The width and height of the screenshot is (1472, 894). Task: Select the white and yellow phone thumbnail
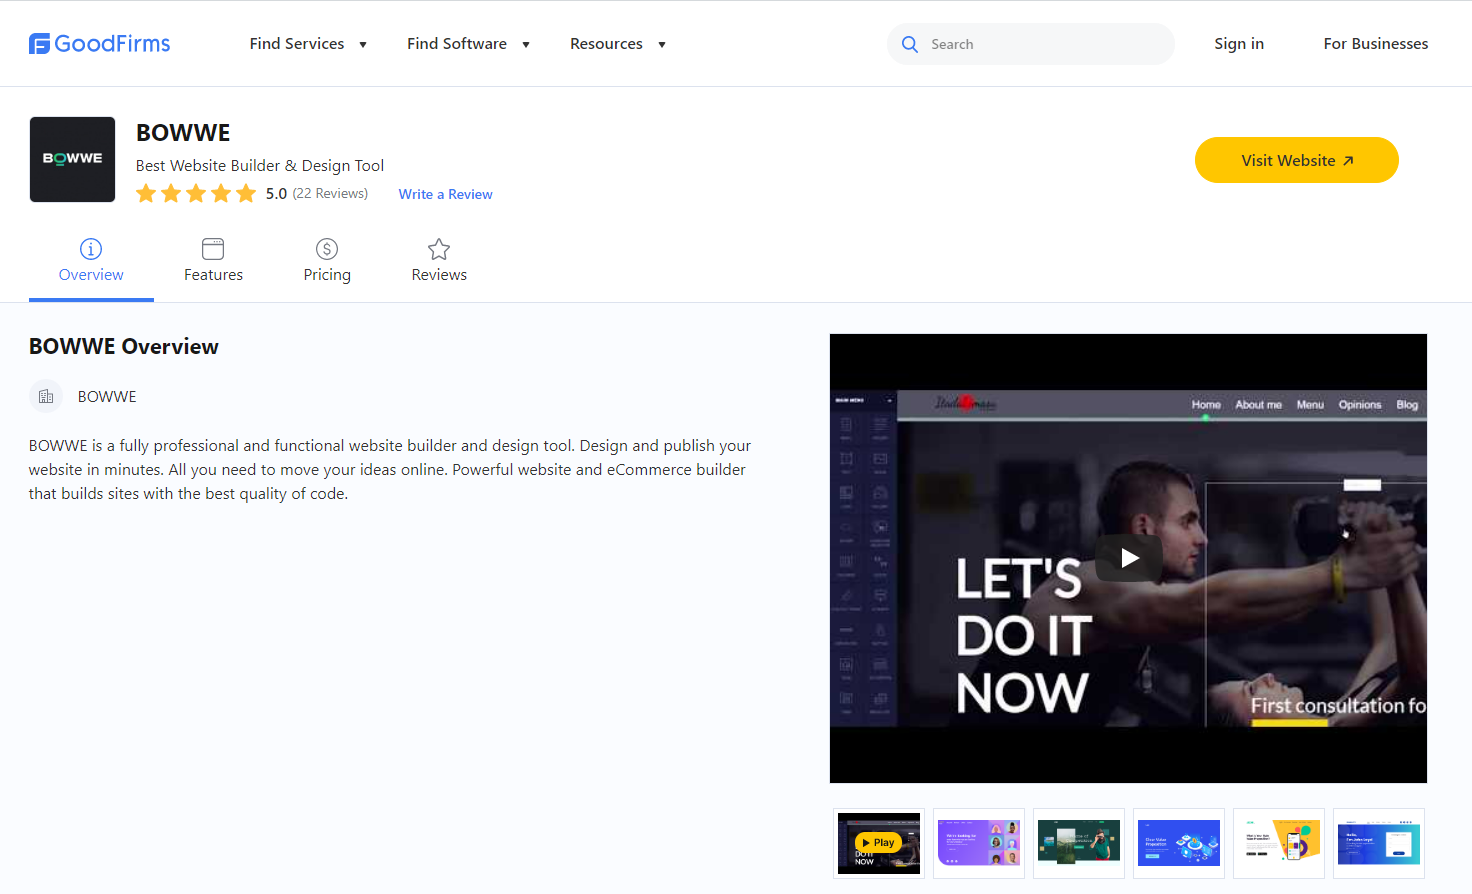1279,843
